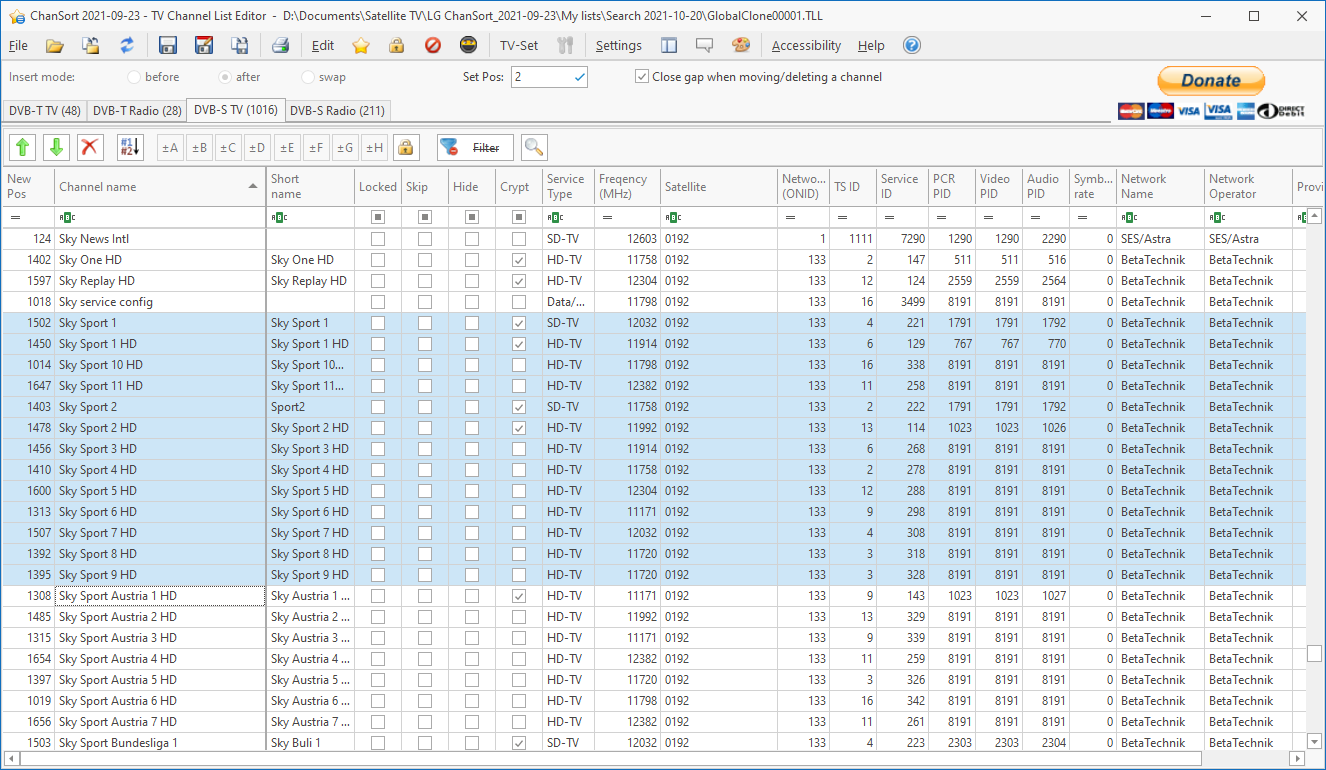Open the TV-Set menu
The width and height of the screenshot is (1326, 770).
click(519, 45)
